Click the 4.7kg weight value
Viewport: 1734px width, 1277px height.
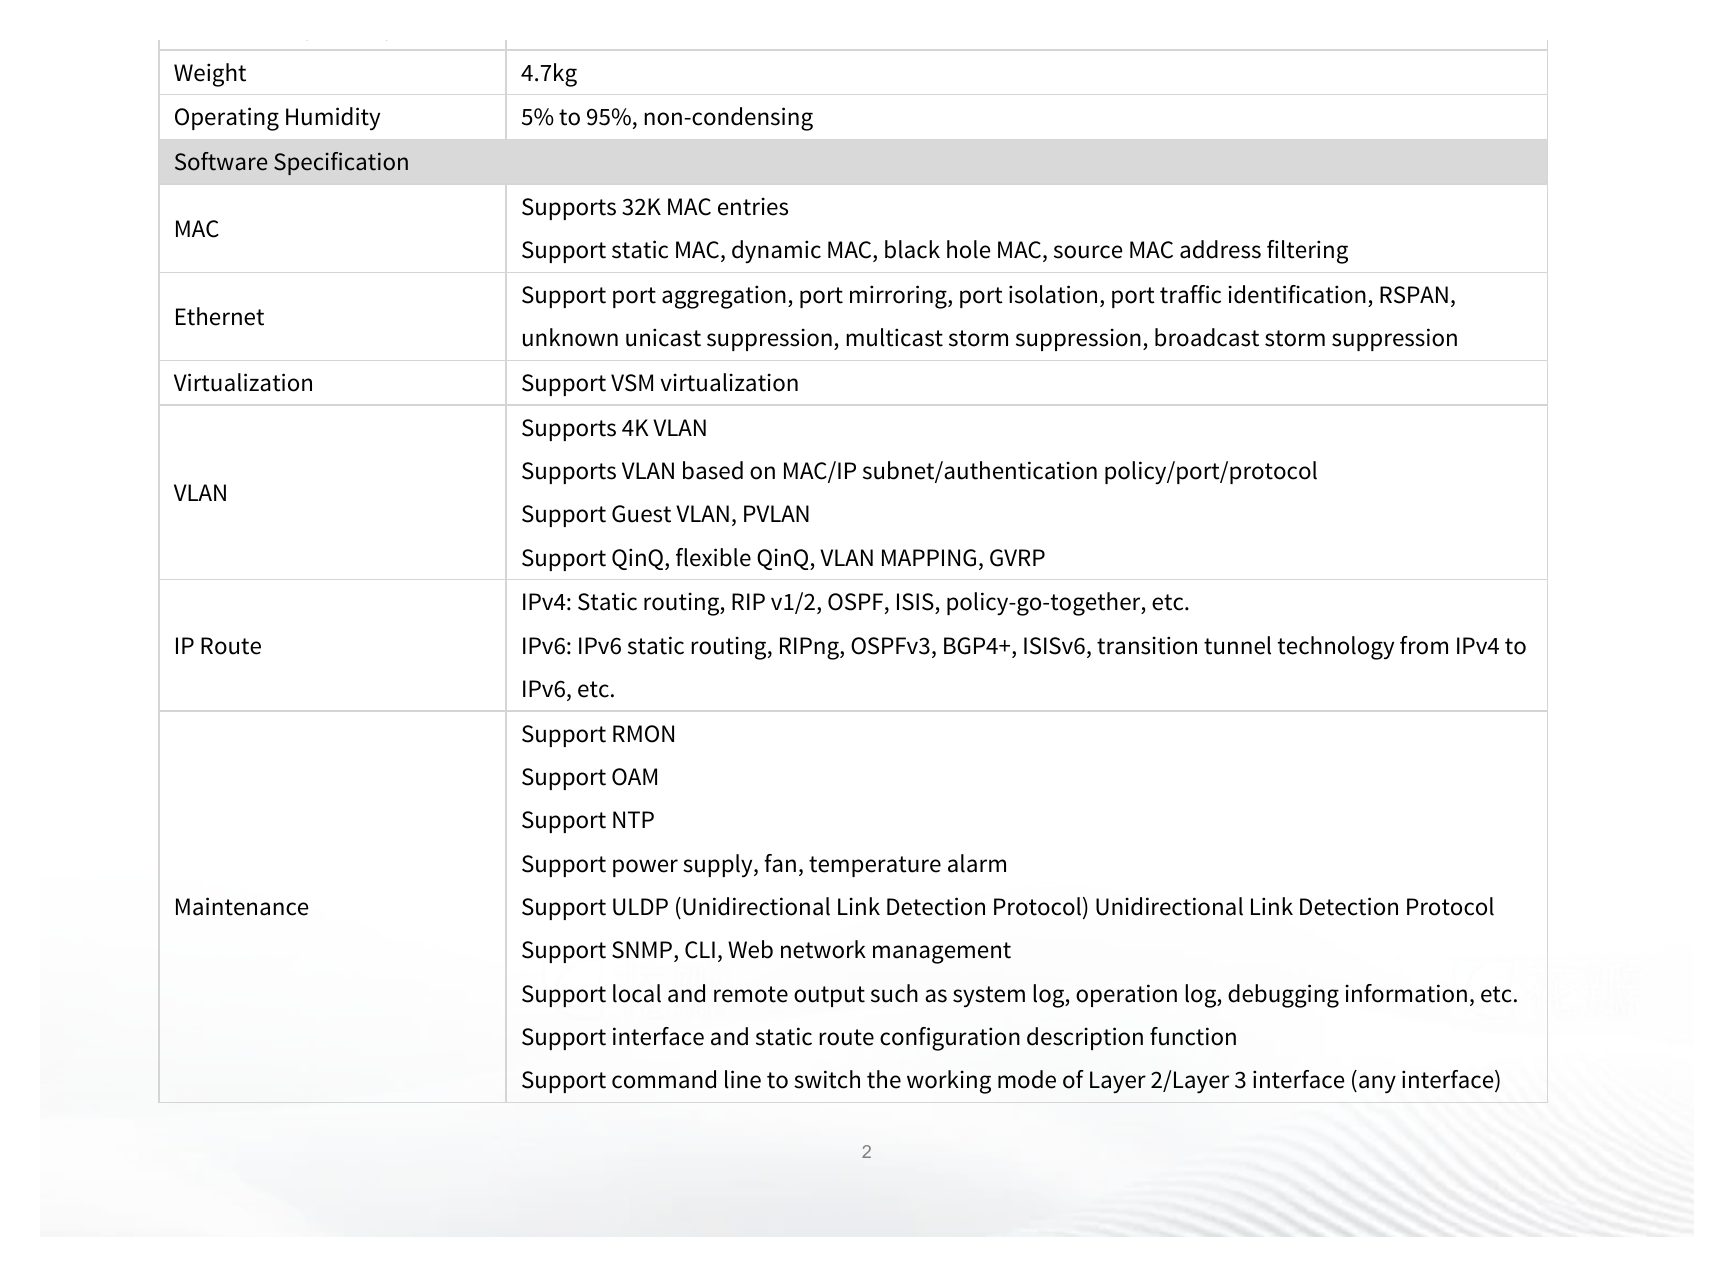(x=548, y=73)
